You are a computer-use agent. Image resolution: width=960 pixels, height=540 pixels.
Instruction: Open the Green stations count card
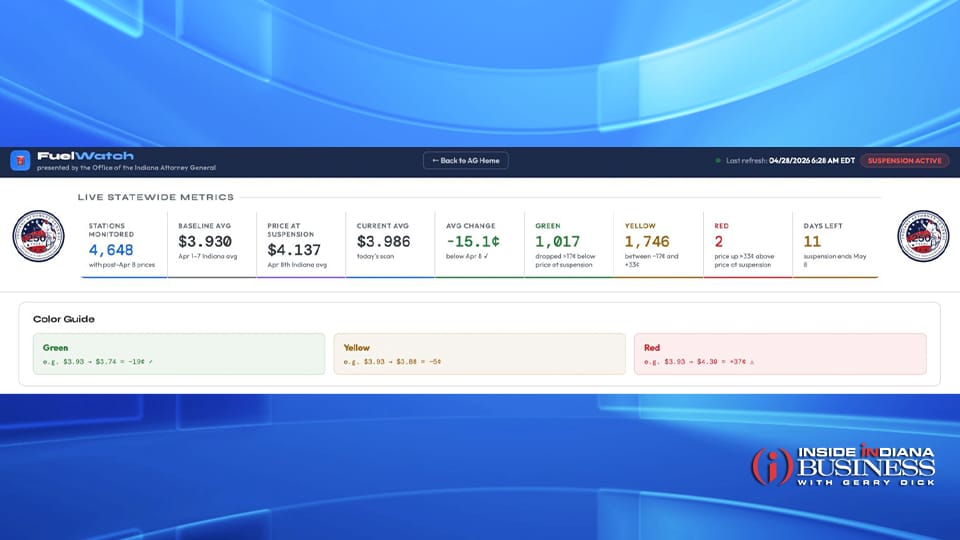(x=568, y=244)
